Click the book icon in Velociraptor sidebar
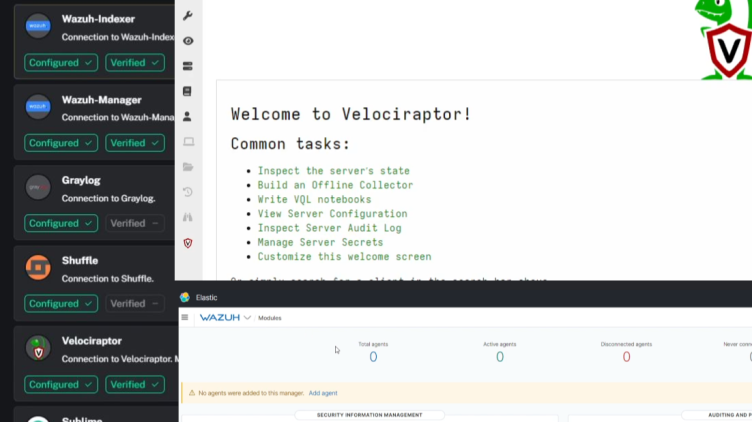Viewport: 752px width, 422px height. [x=188, y=91]
